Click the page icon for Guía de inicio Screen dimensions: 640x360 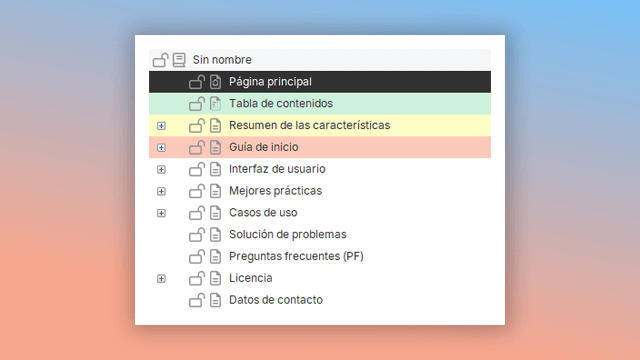pyautogui.click(x=215, y=147)
